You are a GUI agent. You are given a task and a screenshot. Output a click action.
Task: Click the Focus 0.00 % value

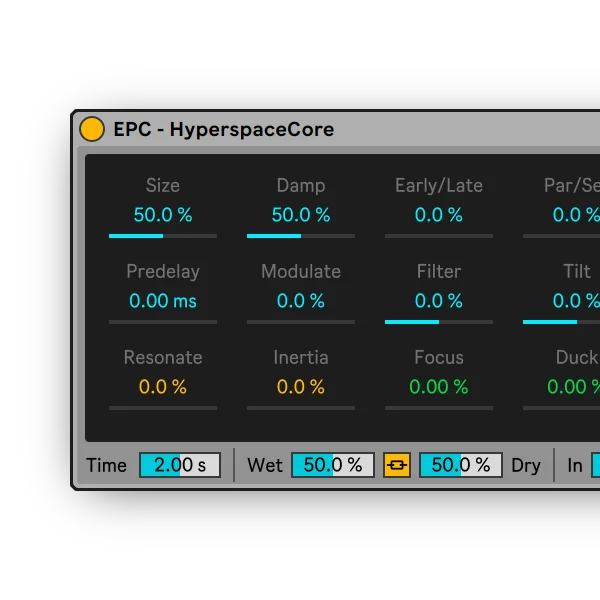click(439, 387)
